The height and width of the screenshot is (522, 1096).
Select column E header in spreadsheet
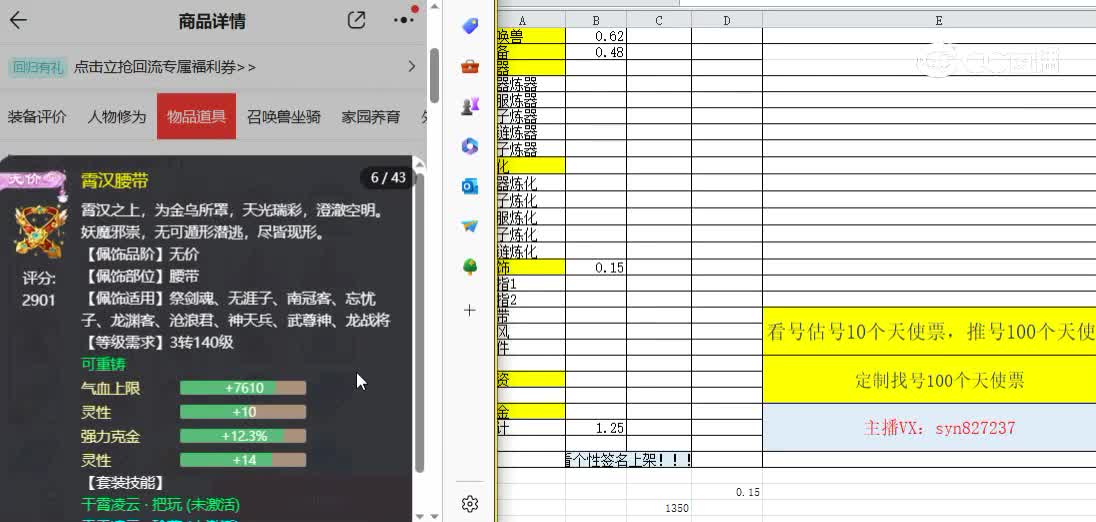930,21
